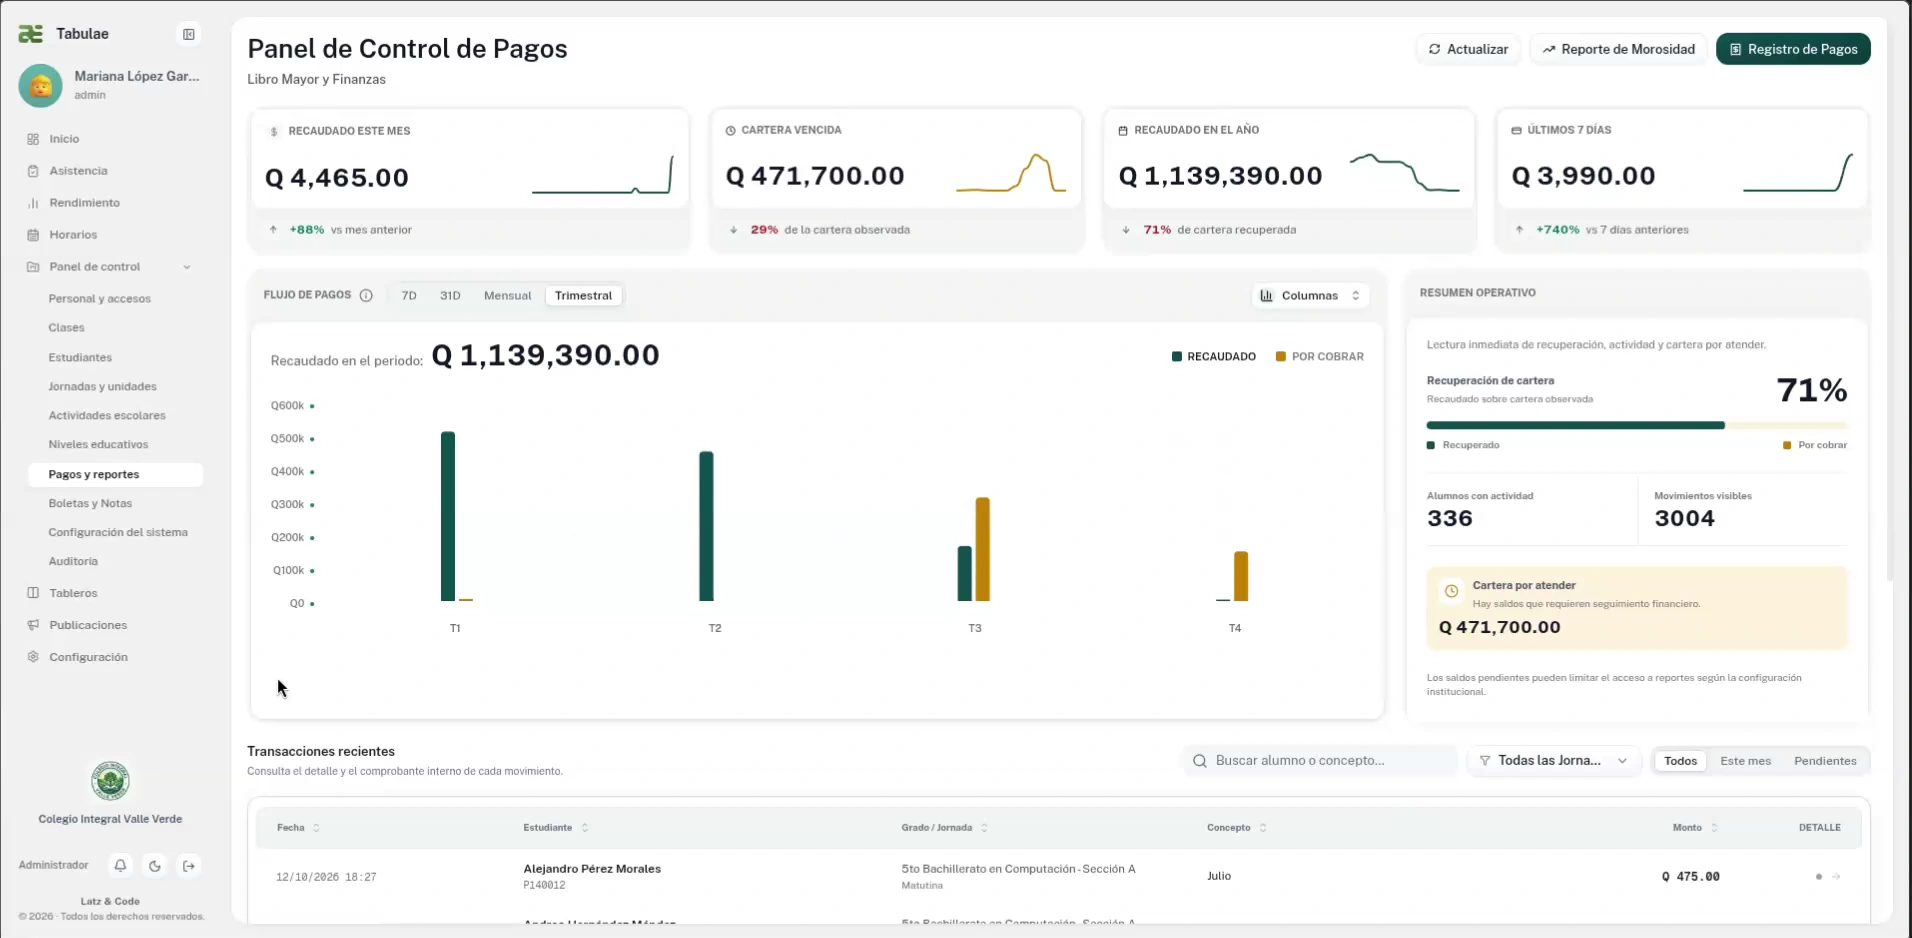
Task: Select the Trimestral period tab
Action: click(583, 296)
